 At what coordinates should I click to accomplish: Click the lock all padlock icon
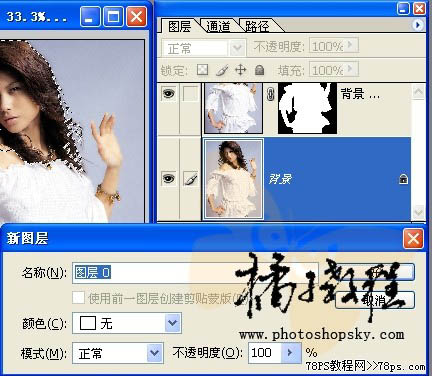(259, 70)
